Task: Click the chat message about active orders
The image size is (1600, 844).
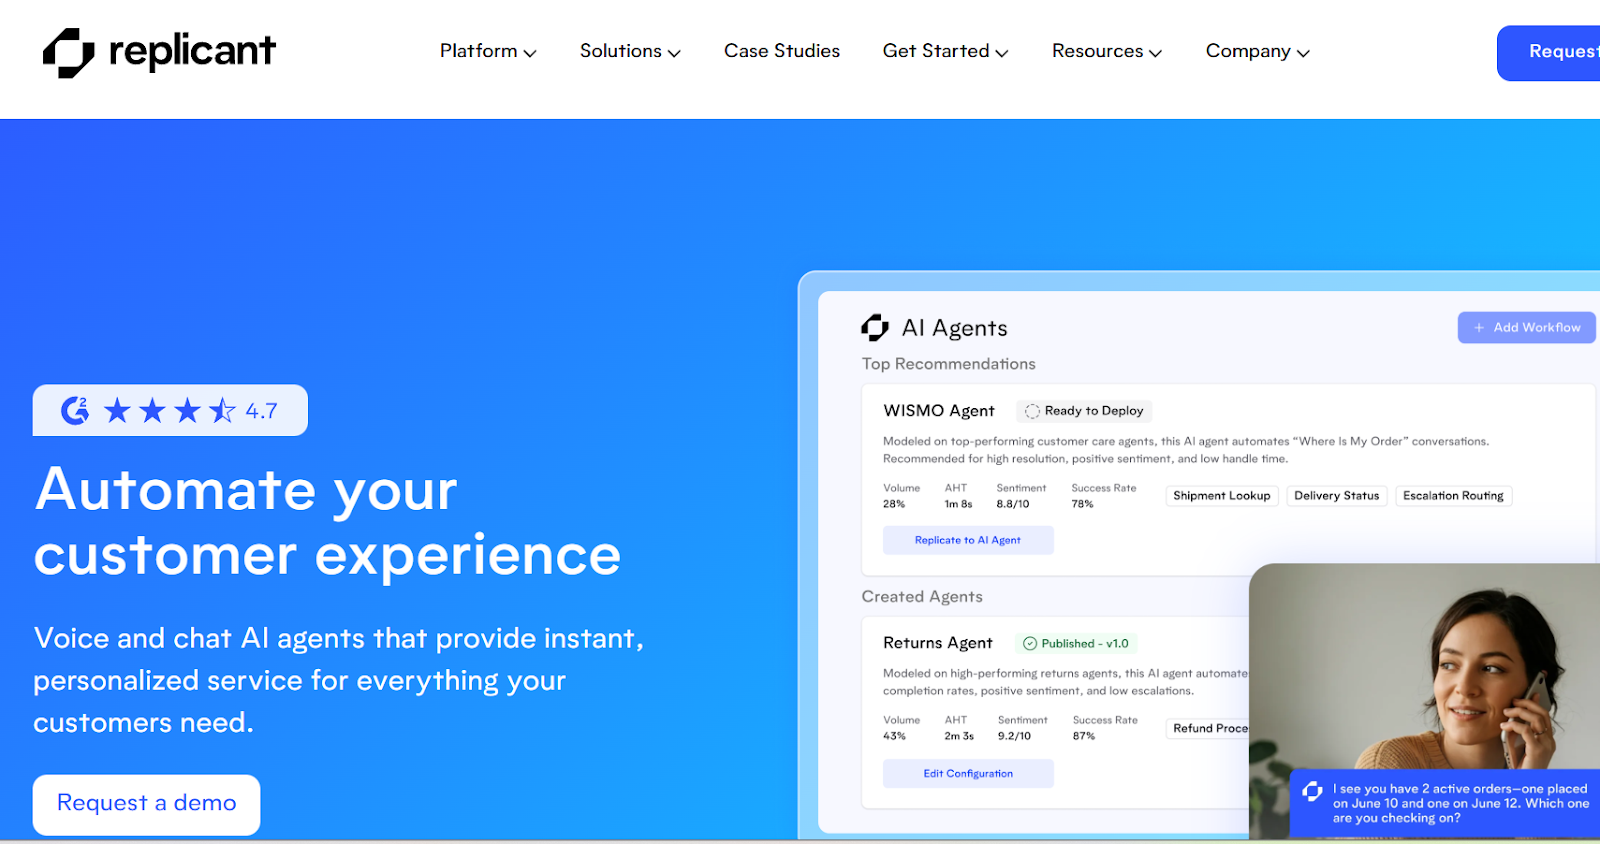Action: pos(1460,803)
